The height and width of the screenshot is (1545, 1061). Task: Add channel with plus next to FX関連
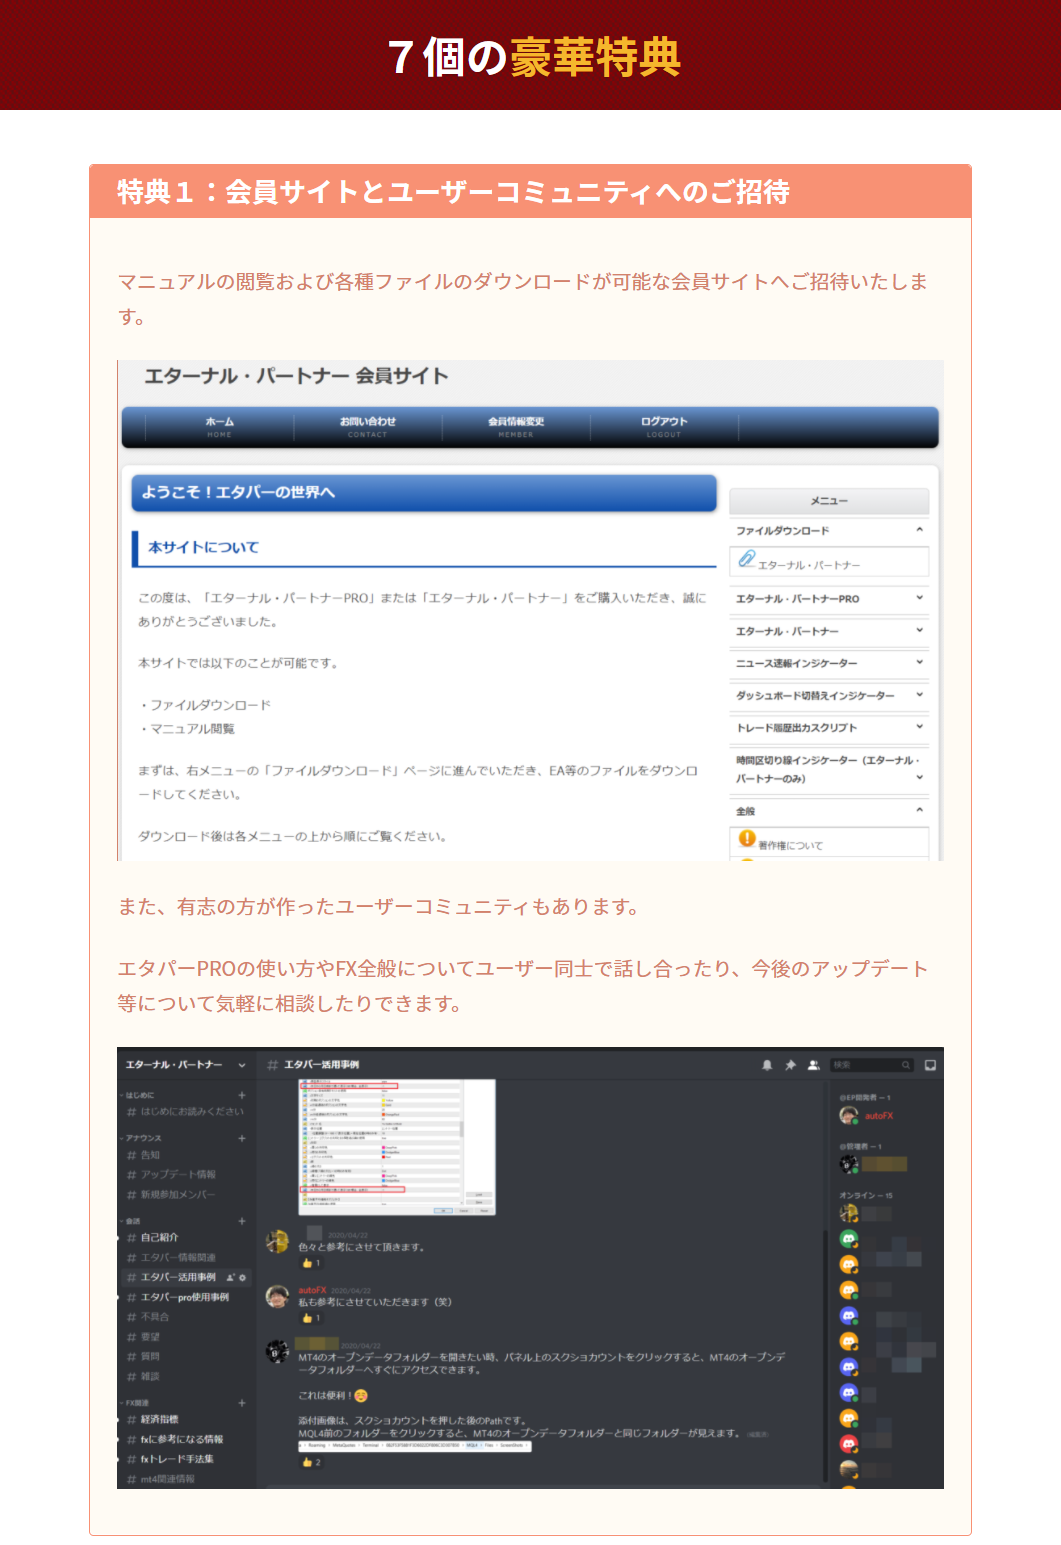pyautogui.click(x=242, y=1403)
